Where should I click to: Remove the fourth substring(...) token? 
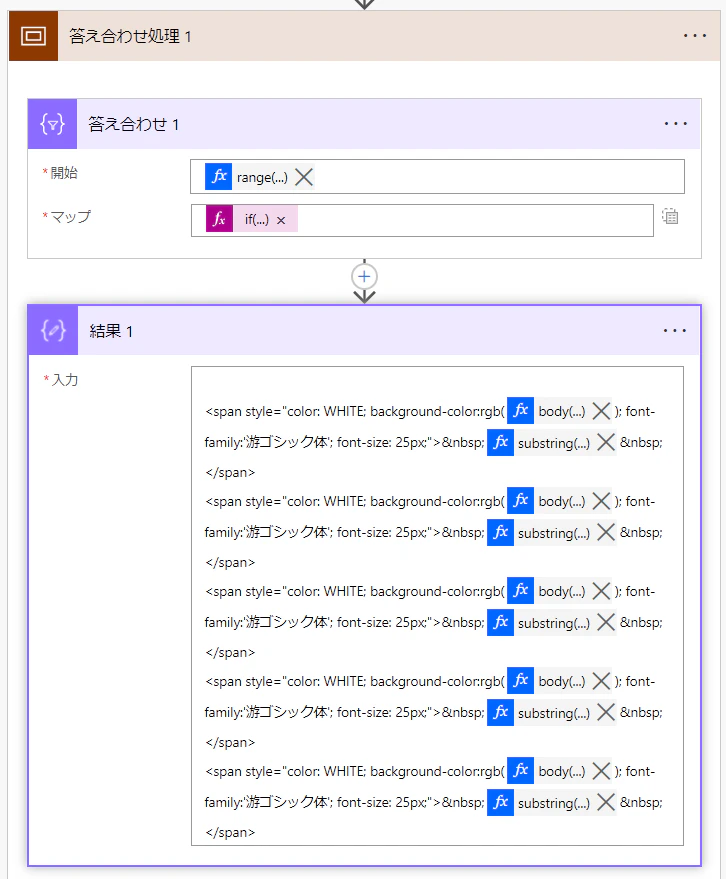605,713
